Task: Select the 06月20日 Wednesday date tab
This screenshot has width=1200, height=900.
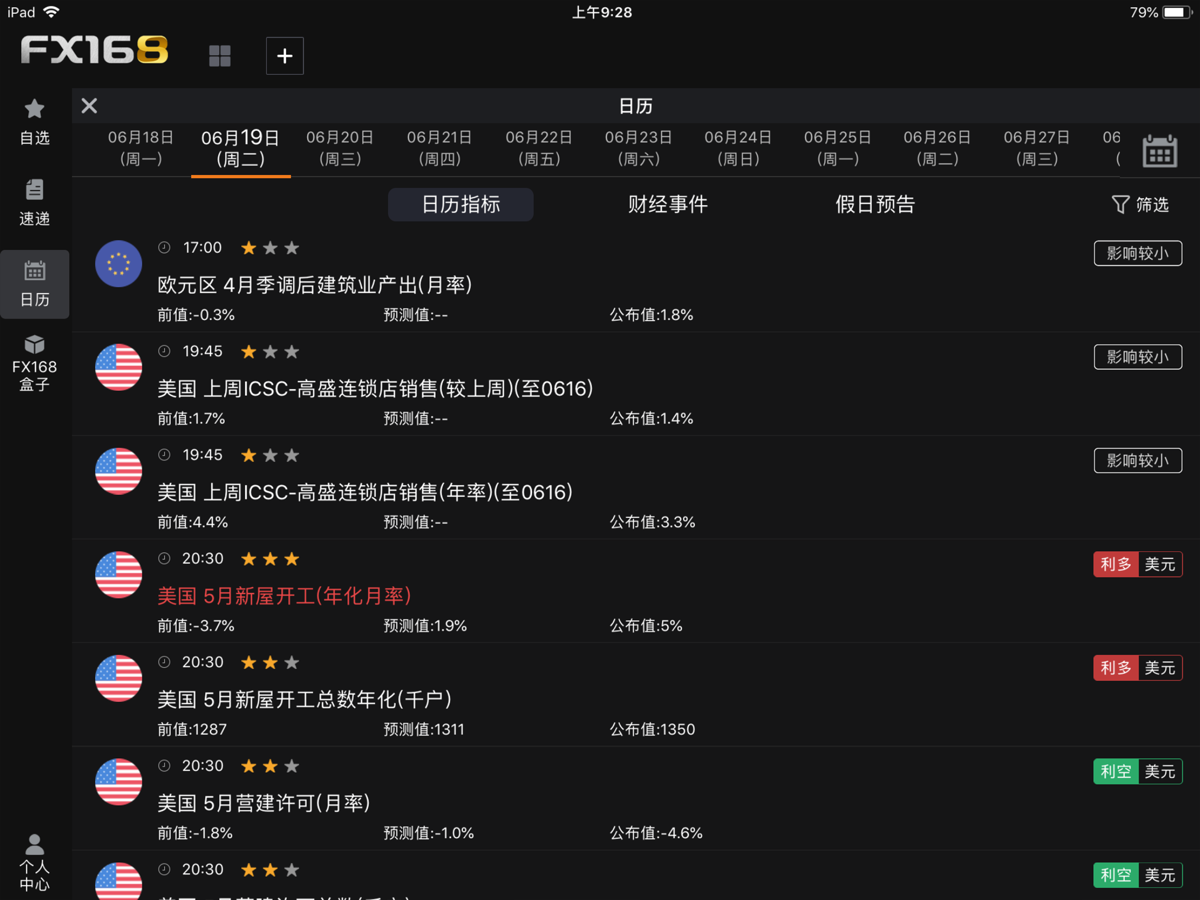Action: click(339, 147)
